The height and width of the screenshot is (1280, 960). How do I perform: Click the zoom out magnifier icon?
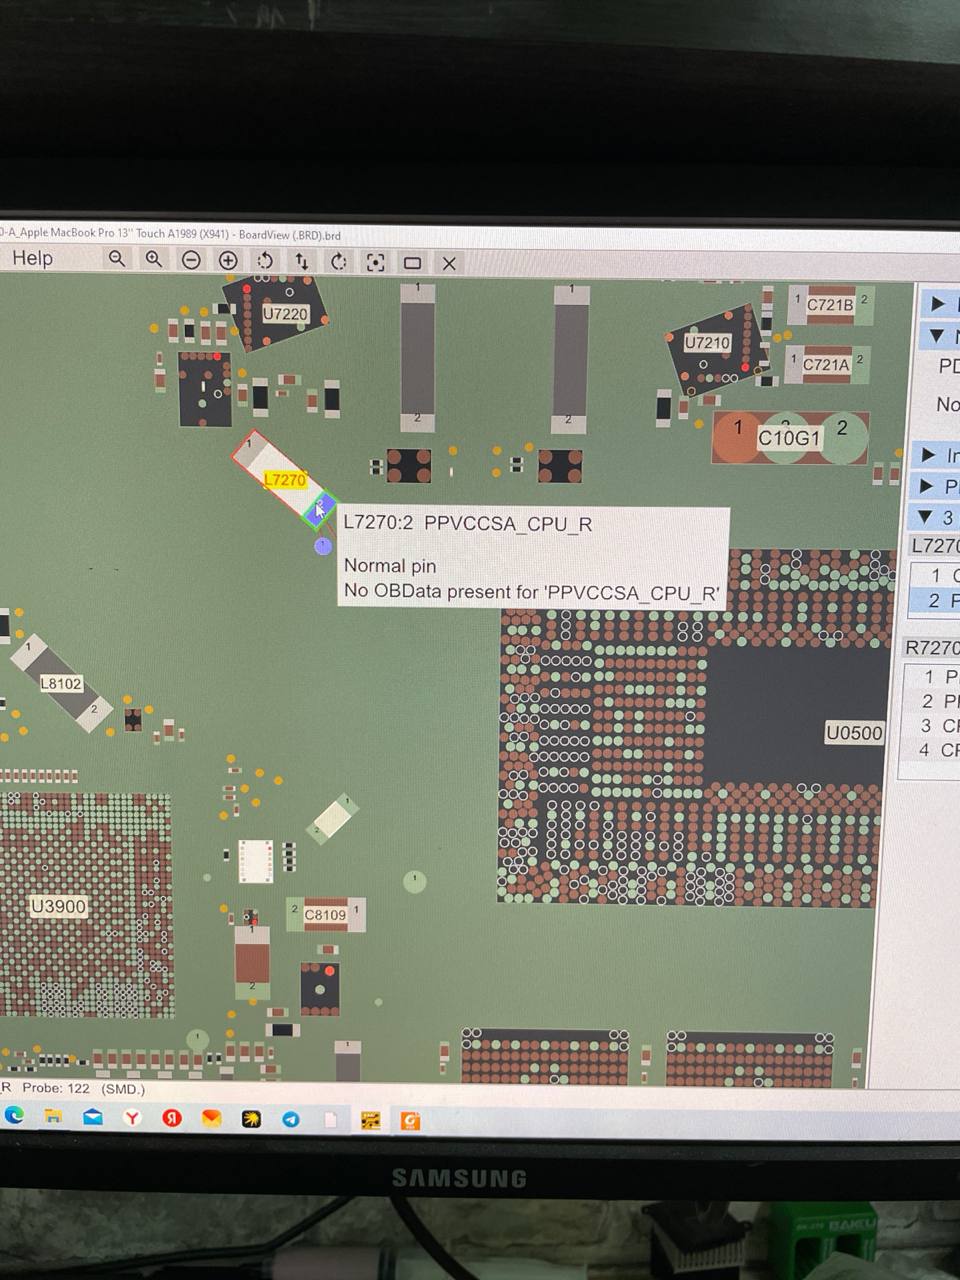(x=117, y=259)
